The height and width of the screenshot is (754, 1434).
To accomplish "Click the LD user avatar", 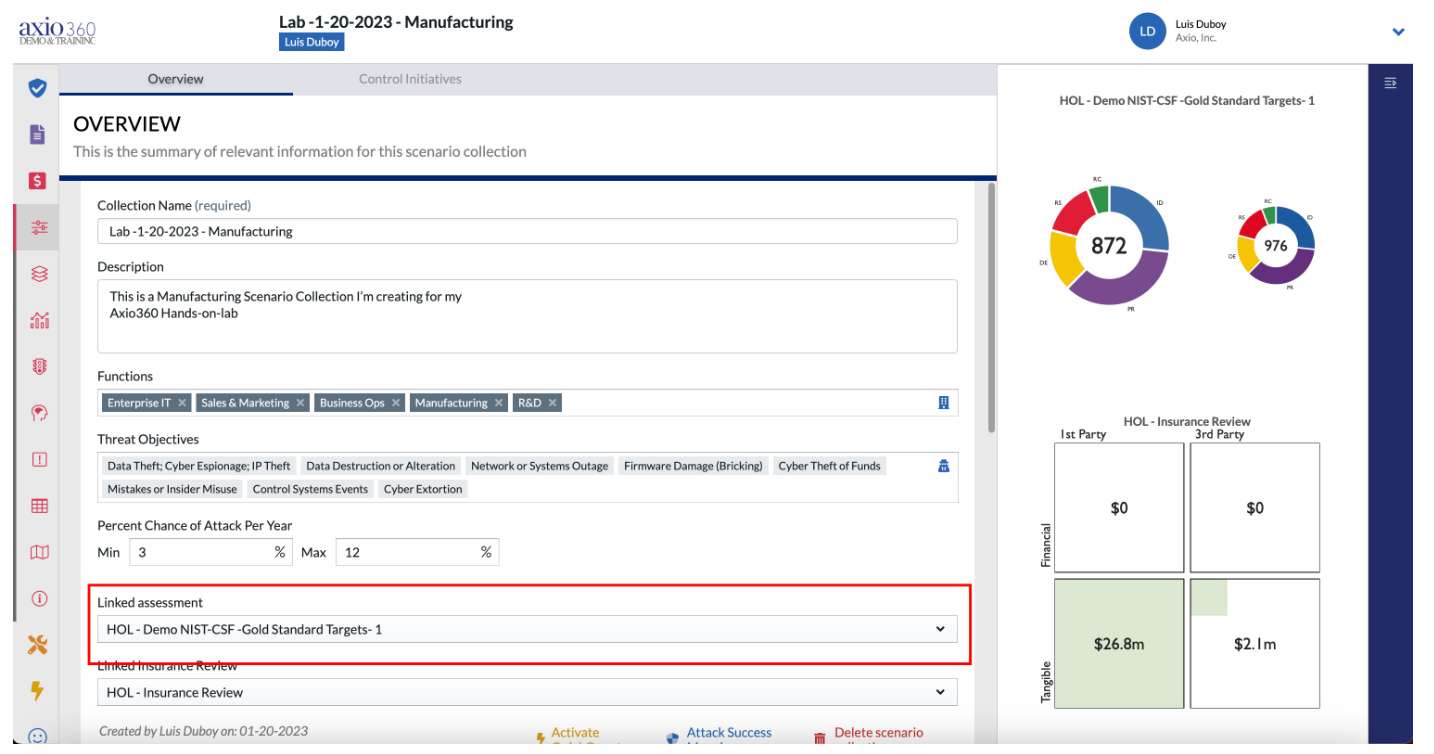I will click(x=1147, y=31).
